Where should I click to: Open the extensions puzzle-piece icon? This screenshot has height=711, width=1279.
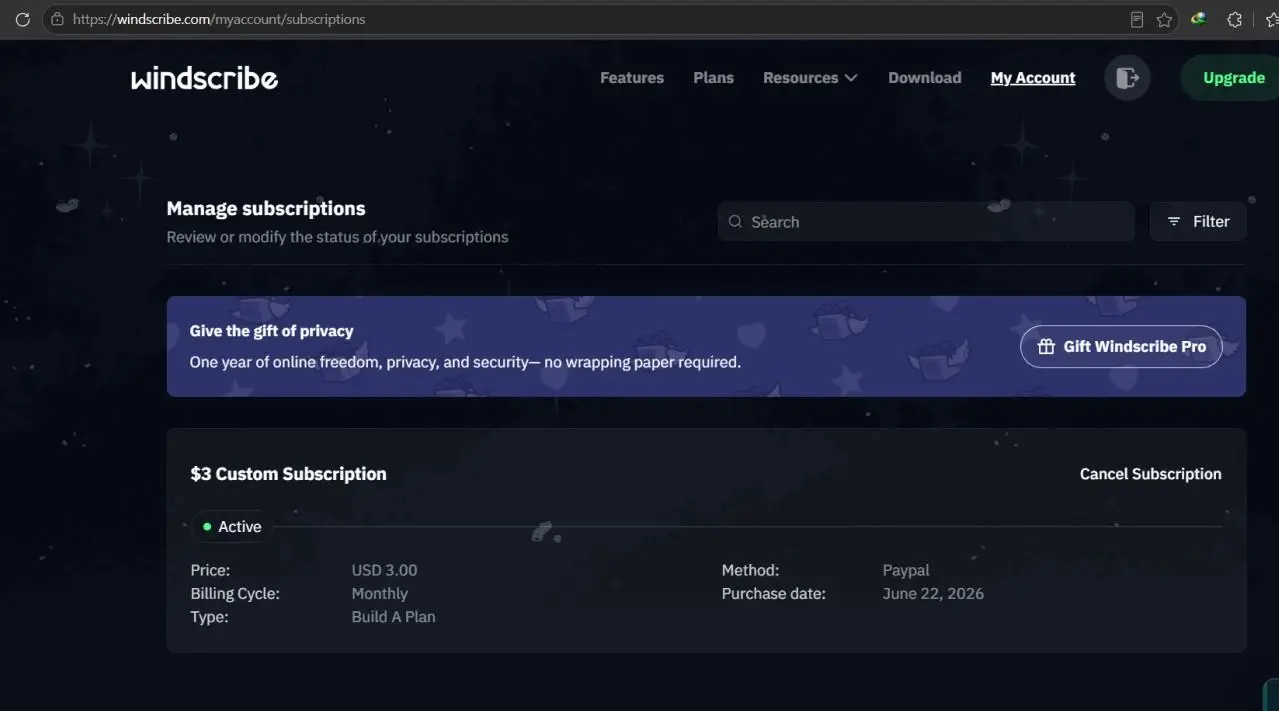pos(1235,19)
